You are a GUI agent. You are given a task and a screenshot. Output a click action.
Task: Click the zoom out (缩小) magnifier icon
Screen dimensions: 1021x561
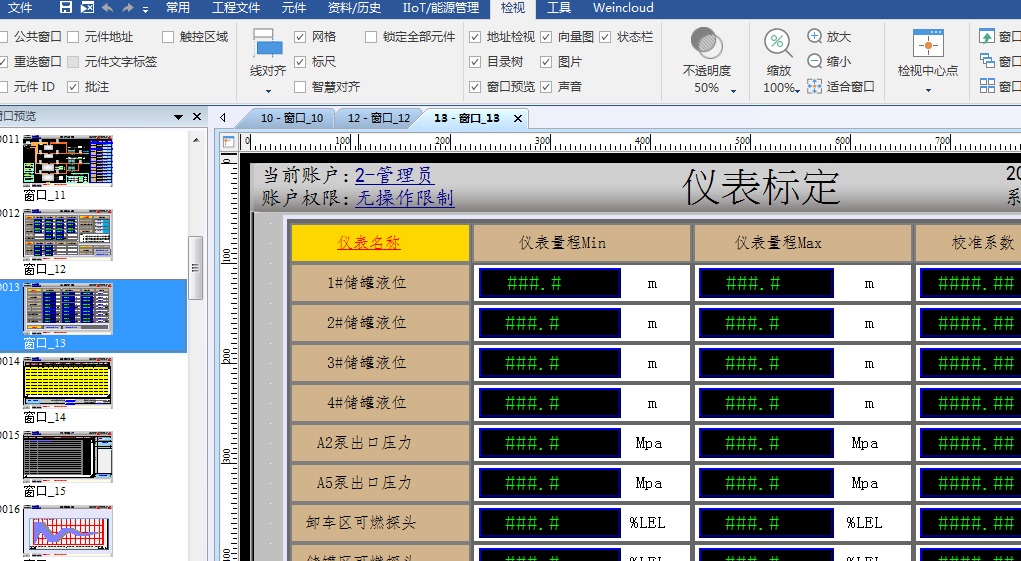tap(814, 61)
